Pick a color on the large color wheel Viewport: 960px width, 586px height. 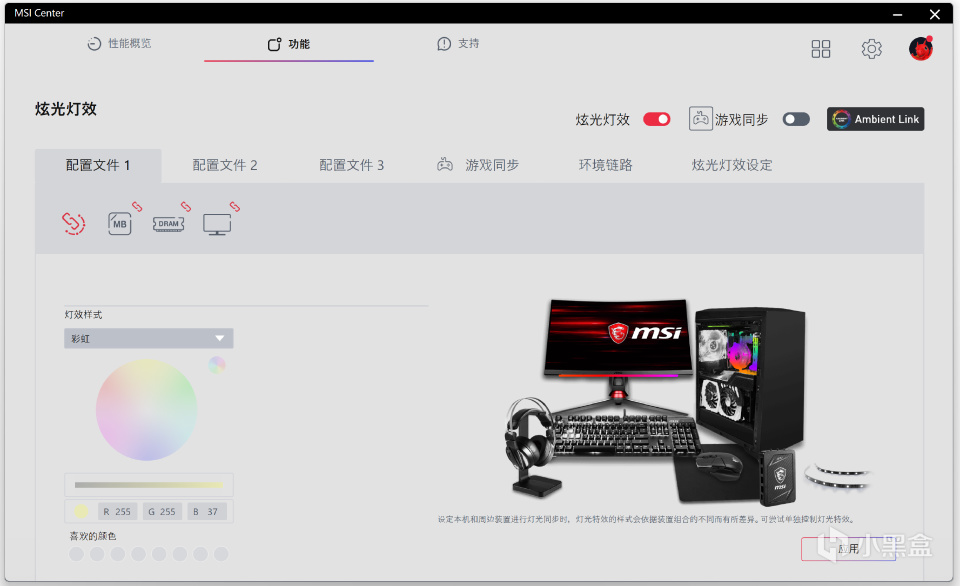[x=146, y=410]
